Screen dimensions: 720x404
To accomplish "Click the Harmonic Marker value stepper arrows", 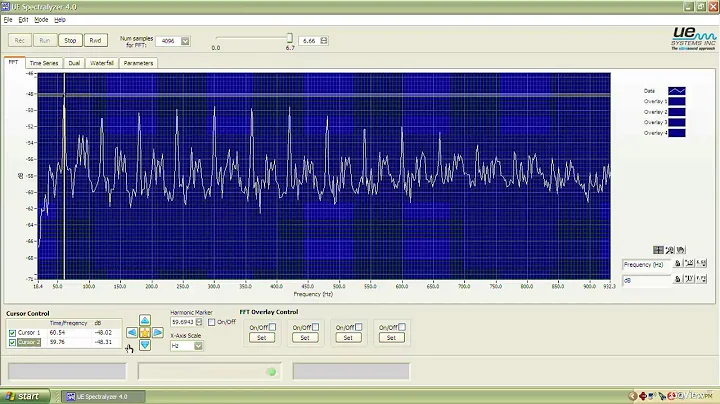I will click(x=199, y=322).
